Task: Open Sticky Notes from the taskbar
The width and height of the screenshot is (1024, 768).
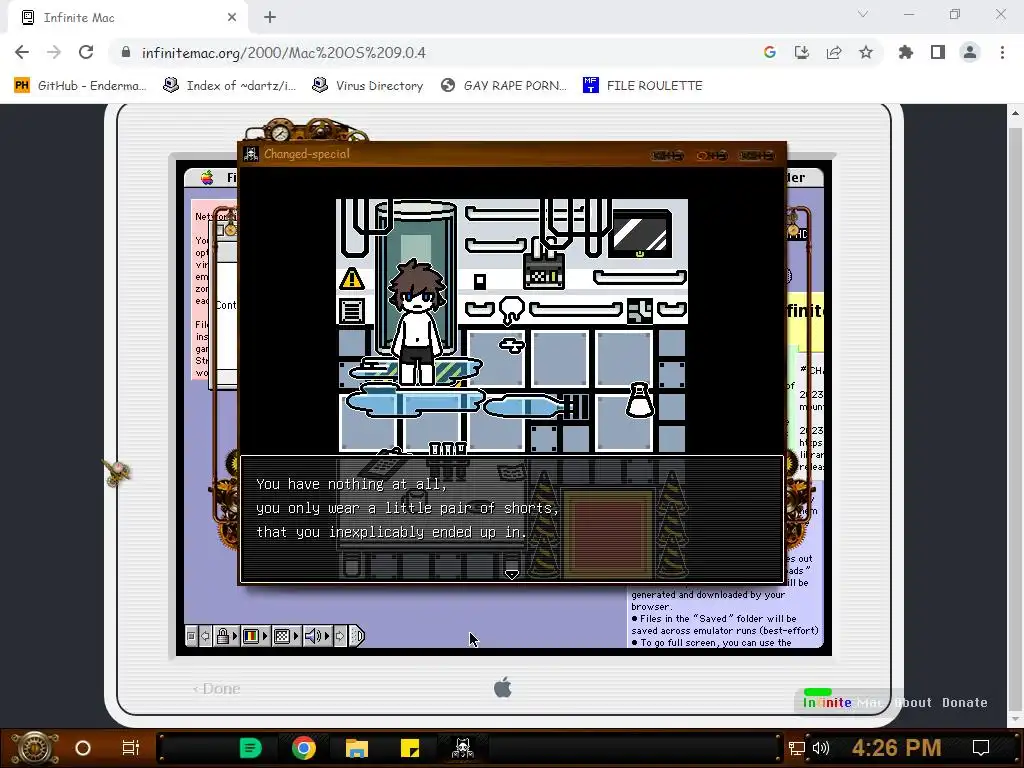Action: (409, 748)
